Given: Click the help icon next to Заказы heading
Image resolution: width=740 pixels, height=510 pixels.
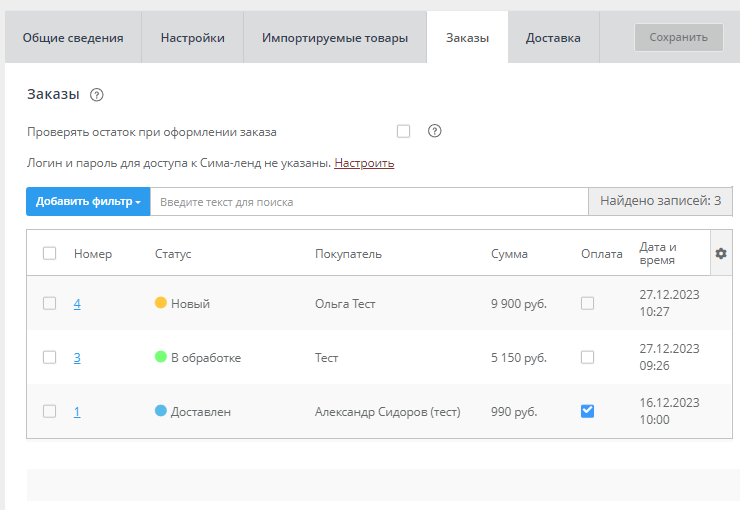Looking at the screenshot, I should pos(97,95).
